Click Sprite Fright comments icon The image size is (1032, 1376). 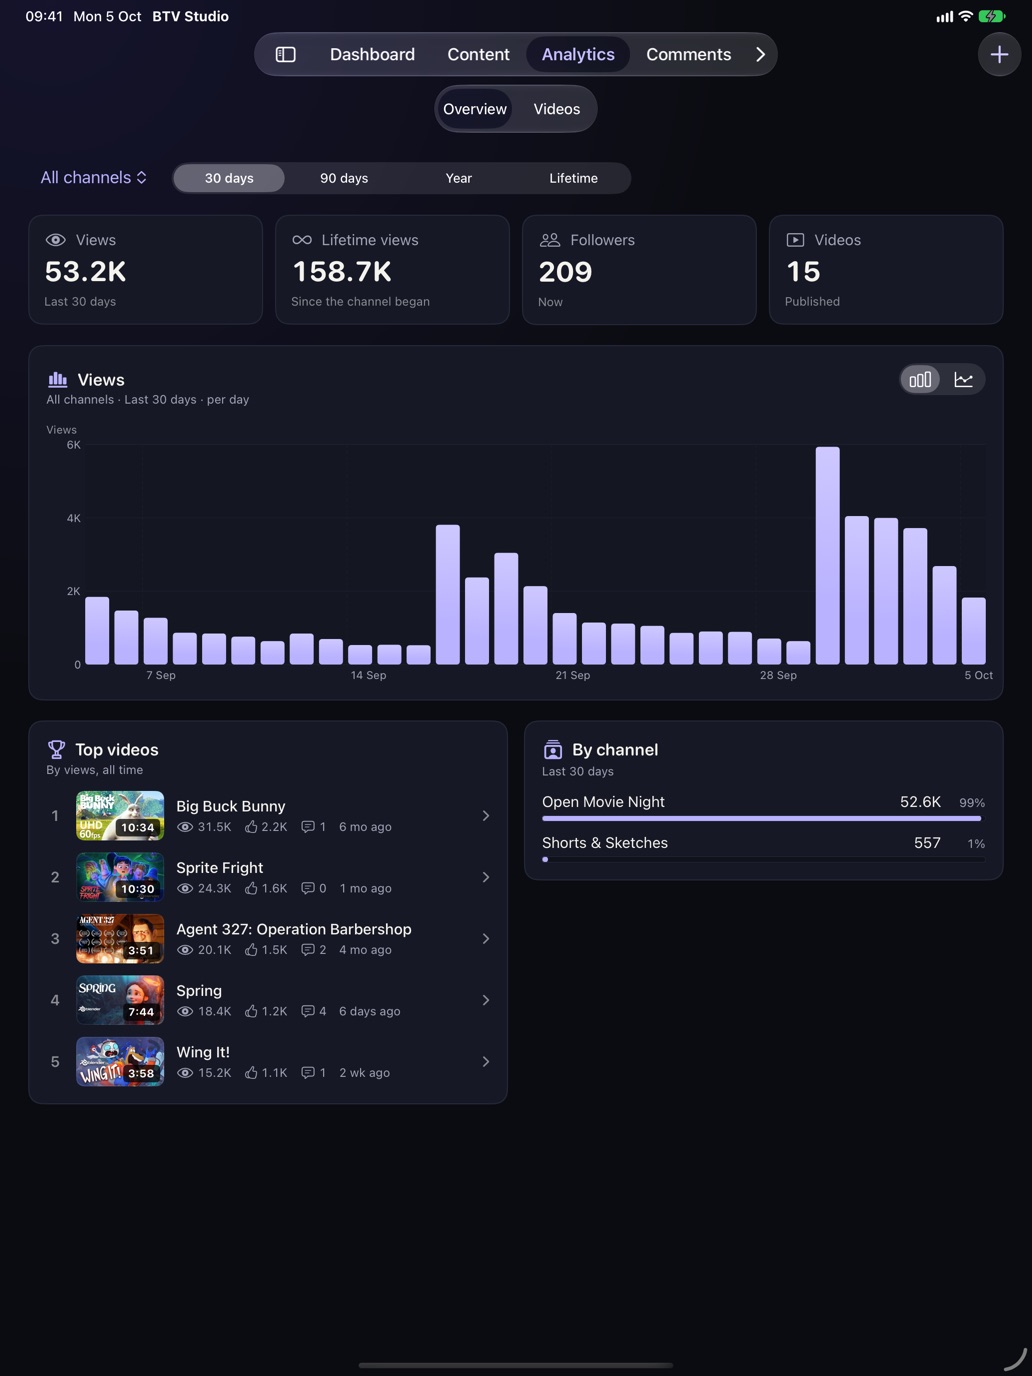(x=308, y=888)
